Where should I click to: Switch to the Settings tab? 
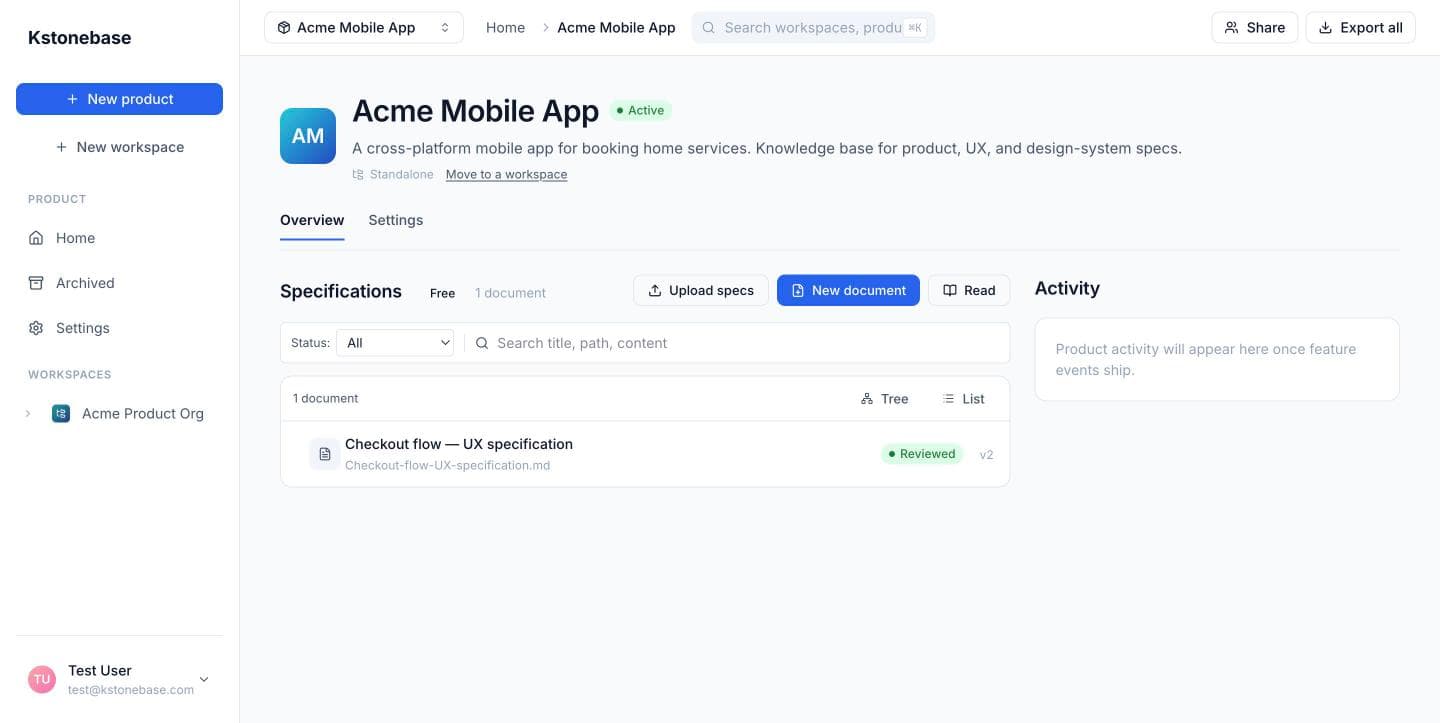click(x=396, y=220)
